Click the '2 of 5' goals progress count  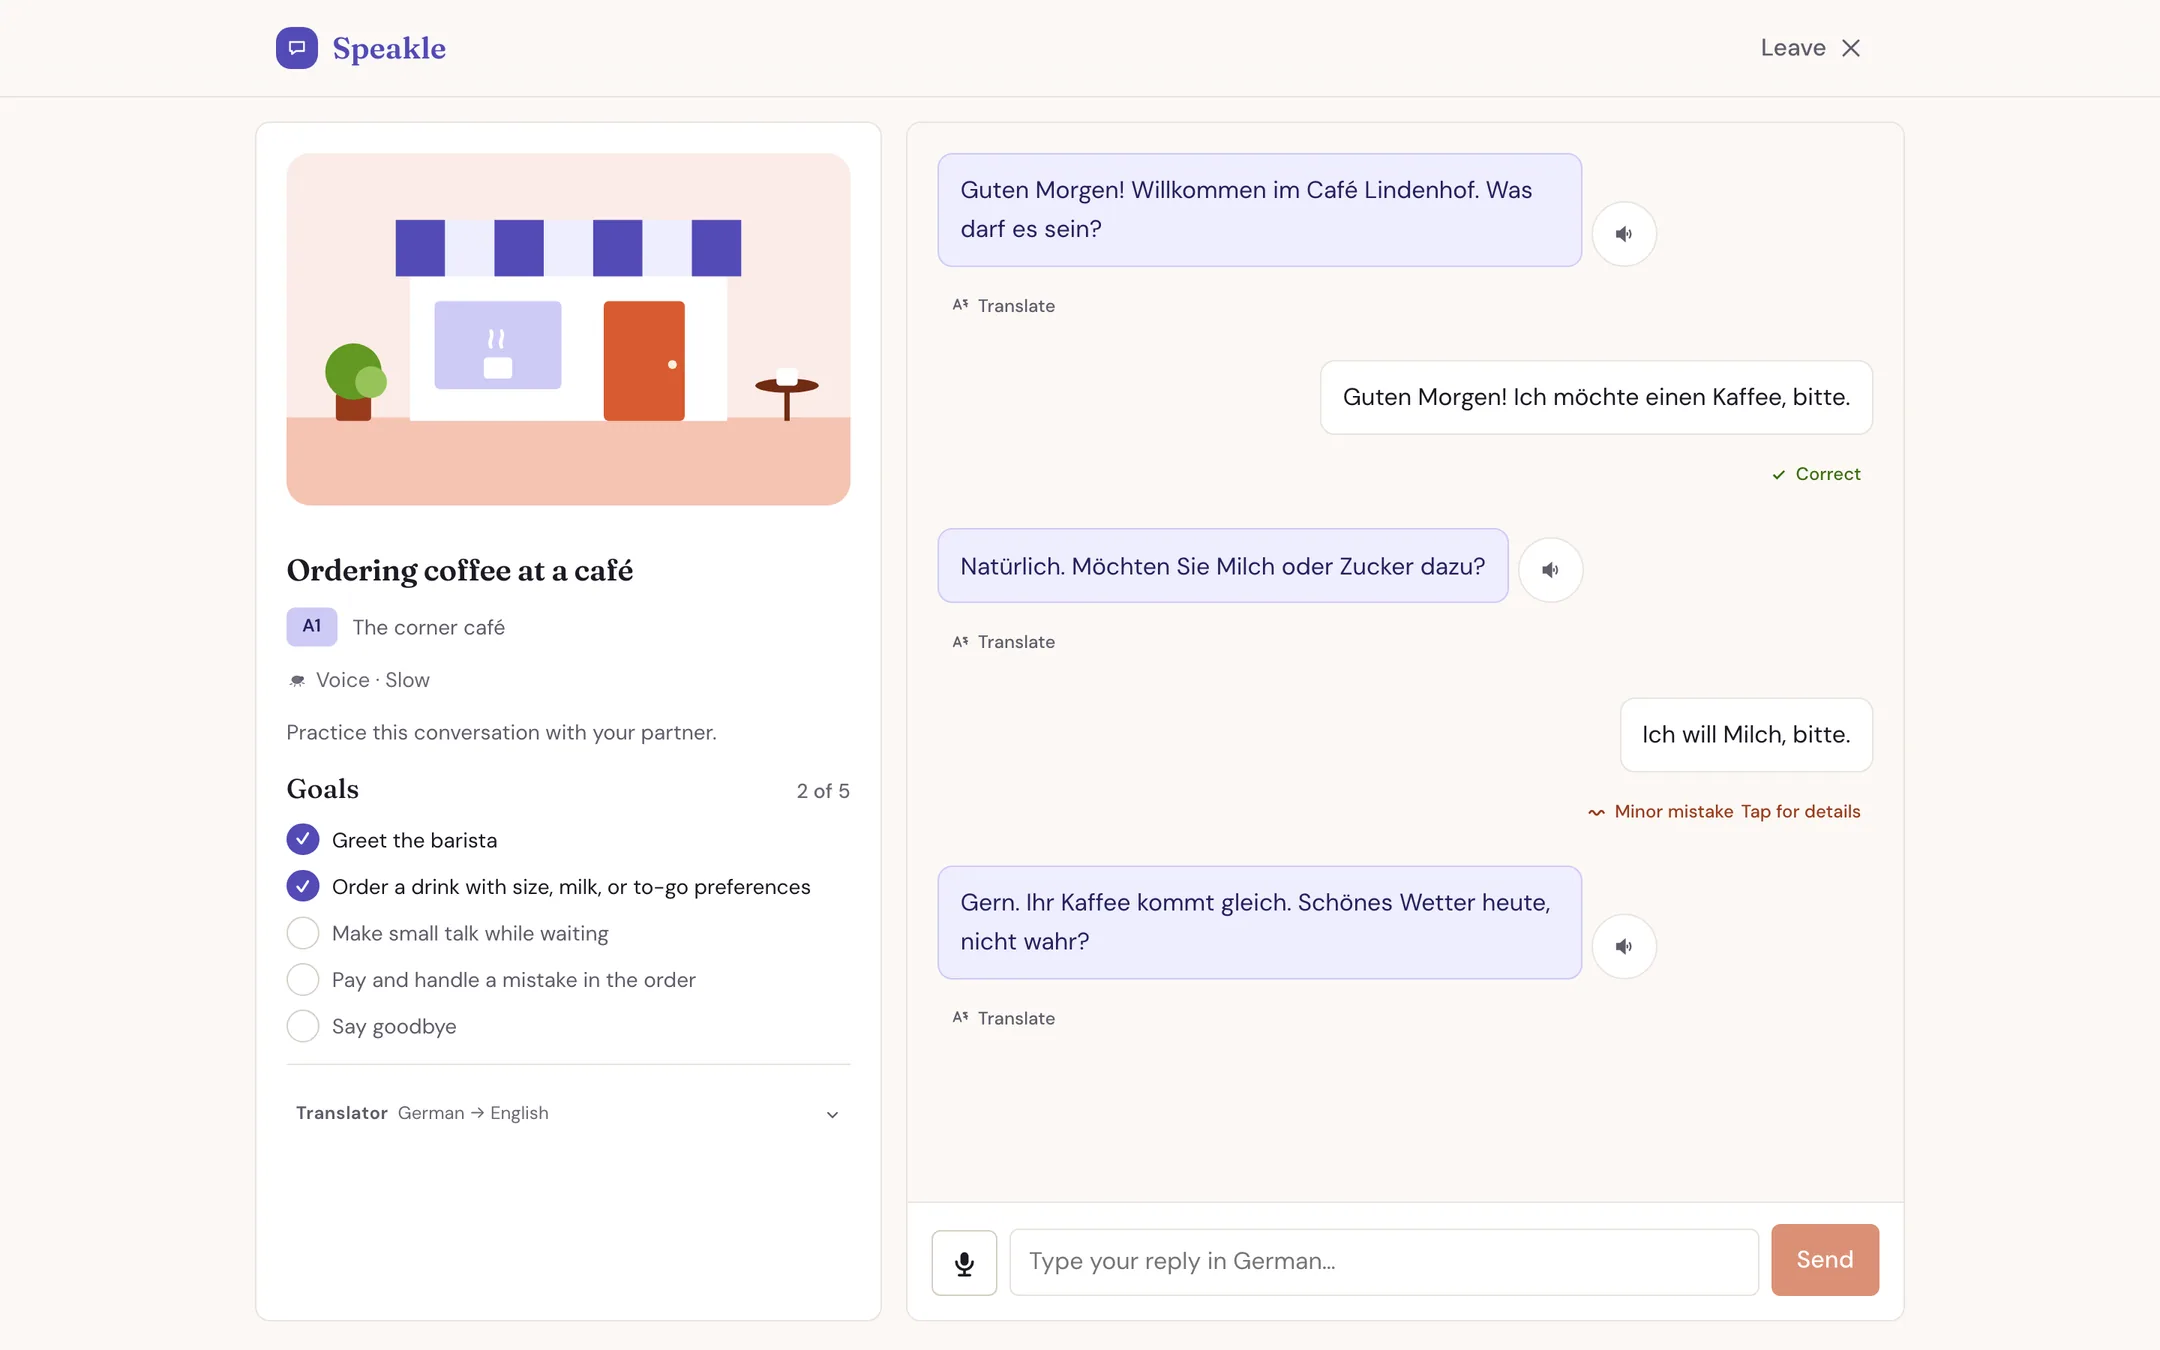[x=823, y=791]
